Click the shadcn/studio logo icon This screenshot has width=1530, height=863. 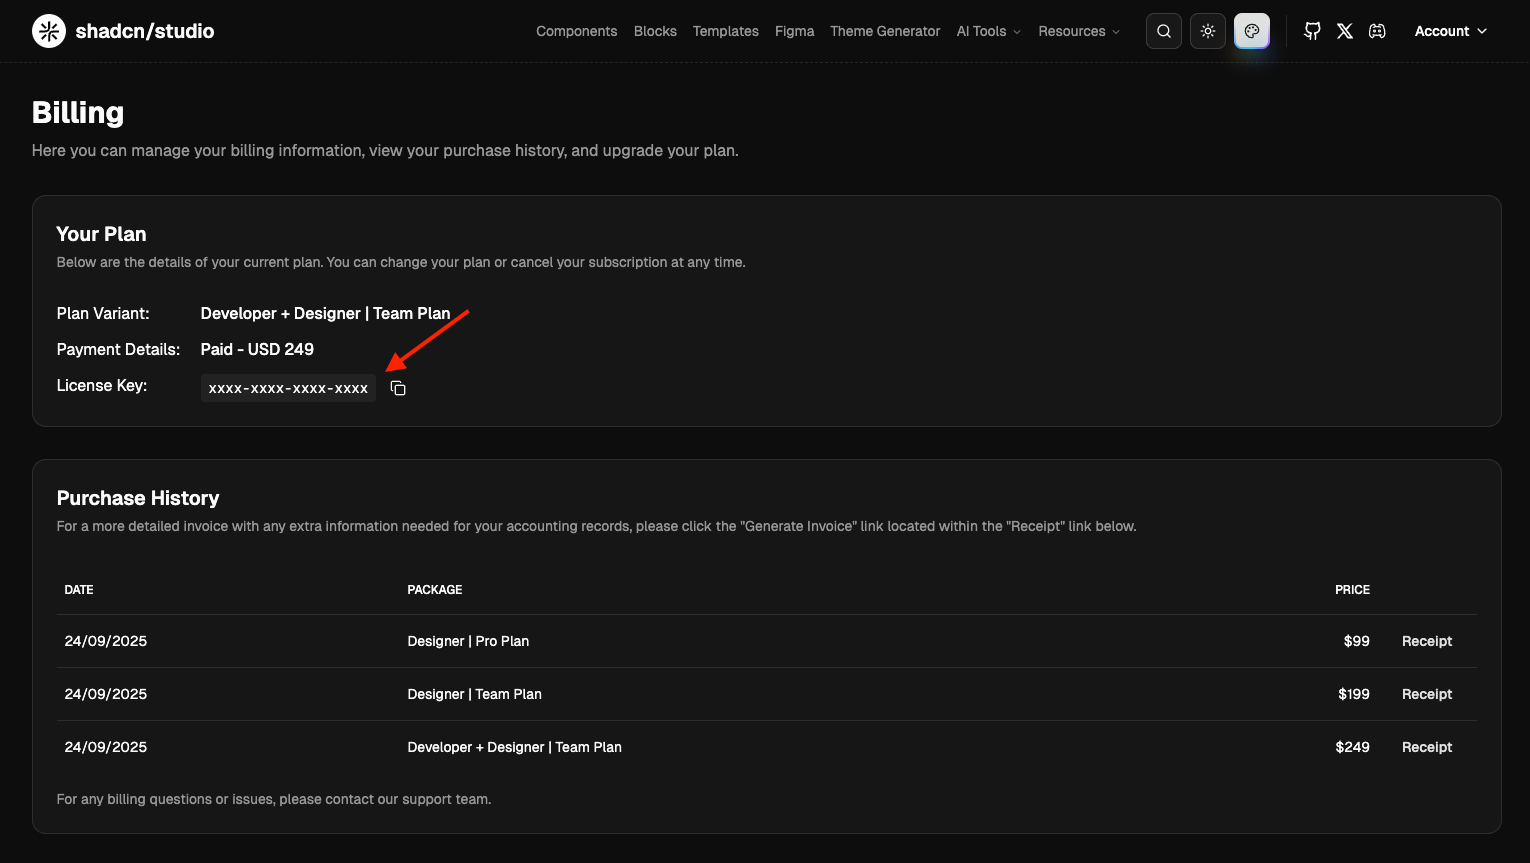[x=49, y=31]
